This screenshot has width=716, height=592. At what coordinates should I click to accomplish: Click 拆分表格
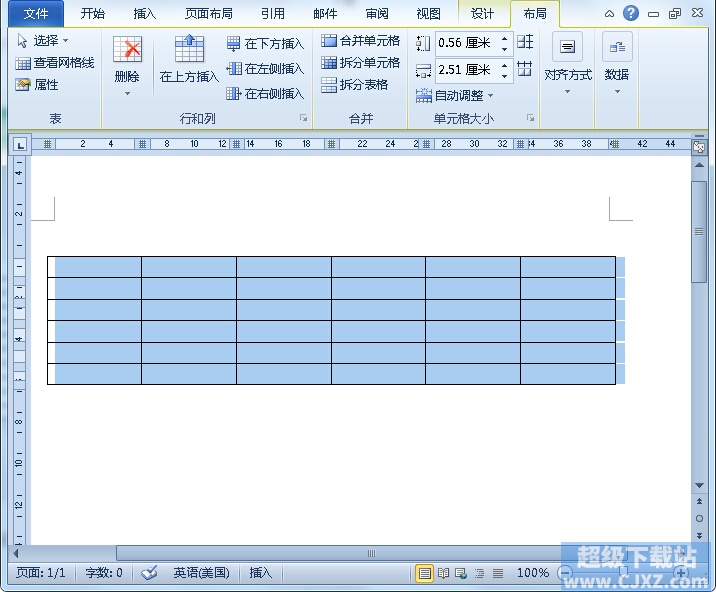pos(354,85)
